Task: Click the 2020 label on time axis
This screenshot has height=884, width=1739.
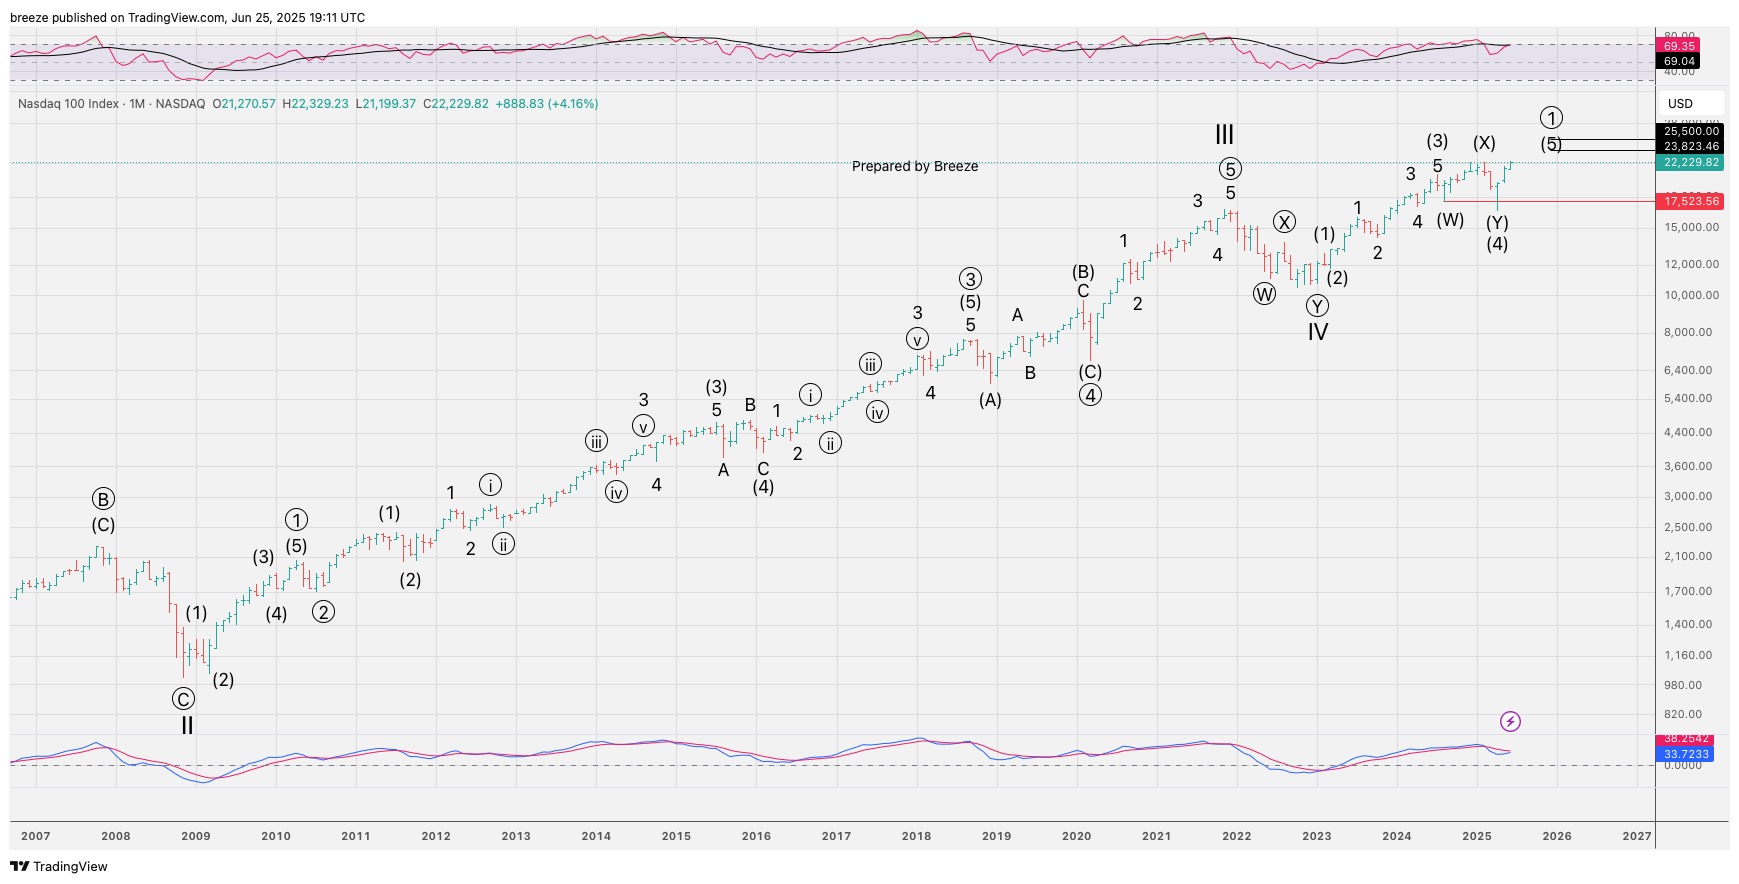Action: (x=1077, y=836)
